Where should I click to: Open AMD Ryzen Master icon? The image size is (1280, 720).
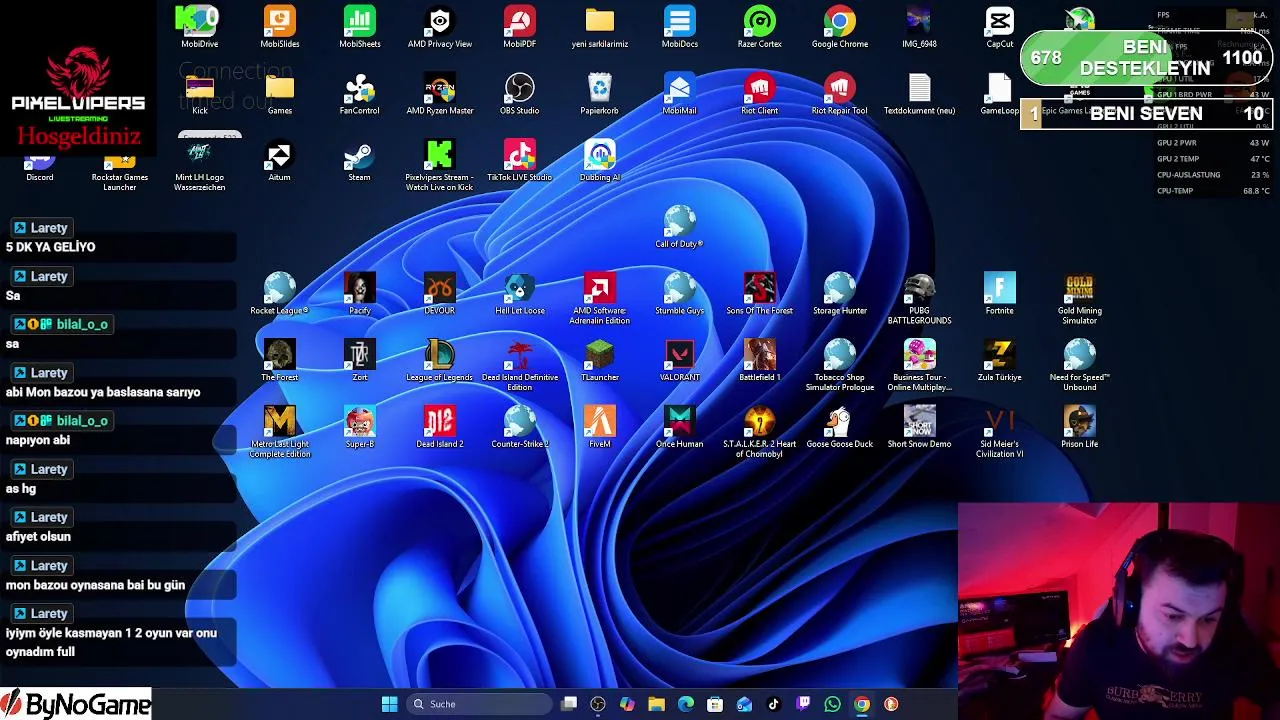click(439, 94)
